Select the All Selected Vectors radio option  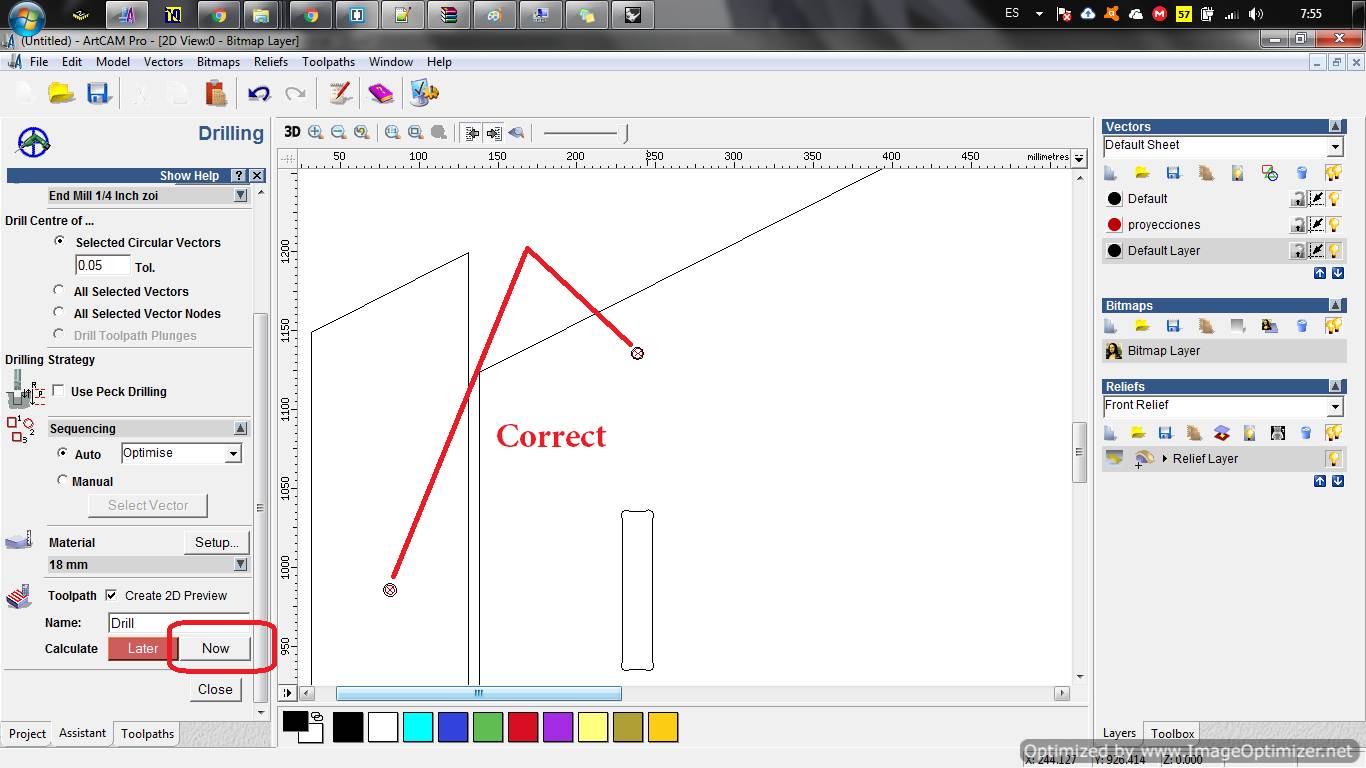point(60,291)
